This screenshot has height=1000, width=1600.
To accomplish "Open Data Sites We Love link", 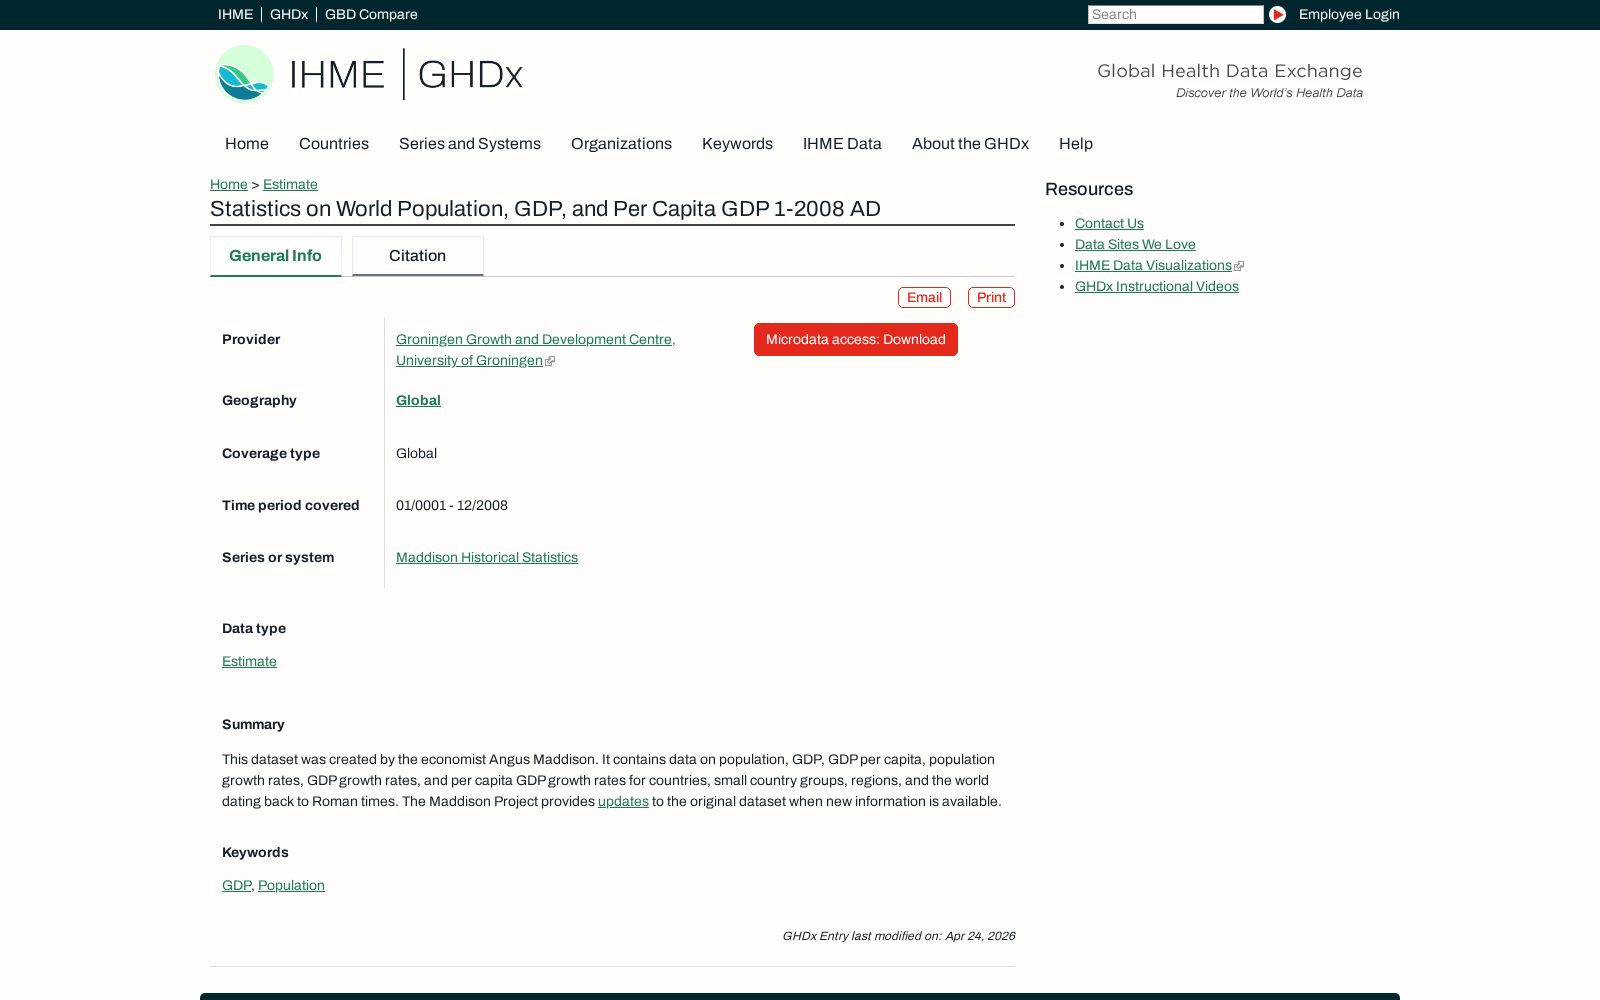I will pos(1135,244).
